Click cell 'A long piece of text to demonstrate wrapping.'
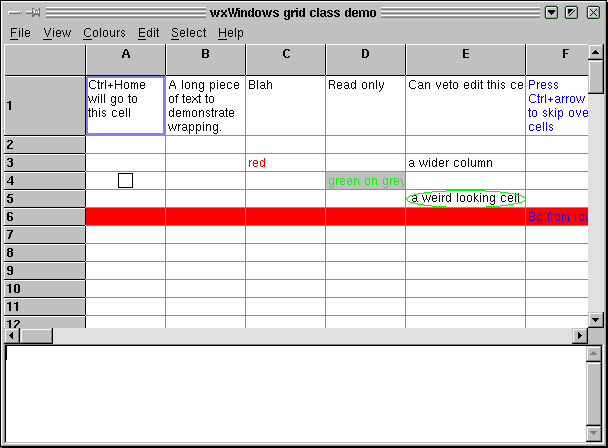The width and height of the screenshot is (608, 448). pyautogui.click(x=206, y=106)
